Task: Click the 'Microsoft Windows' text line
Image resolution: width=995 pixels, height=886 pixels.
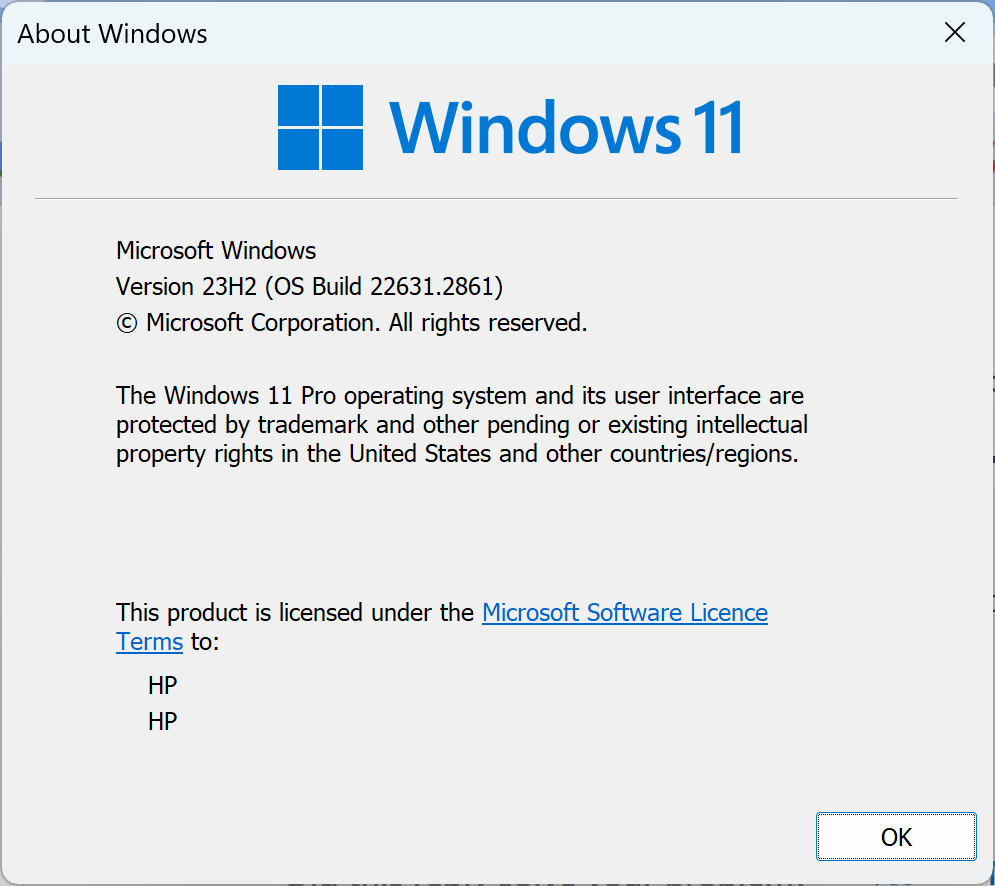Action: [216, 251]
